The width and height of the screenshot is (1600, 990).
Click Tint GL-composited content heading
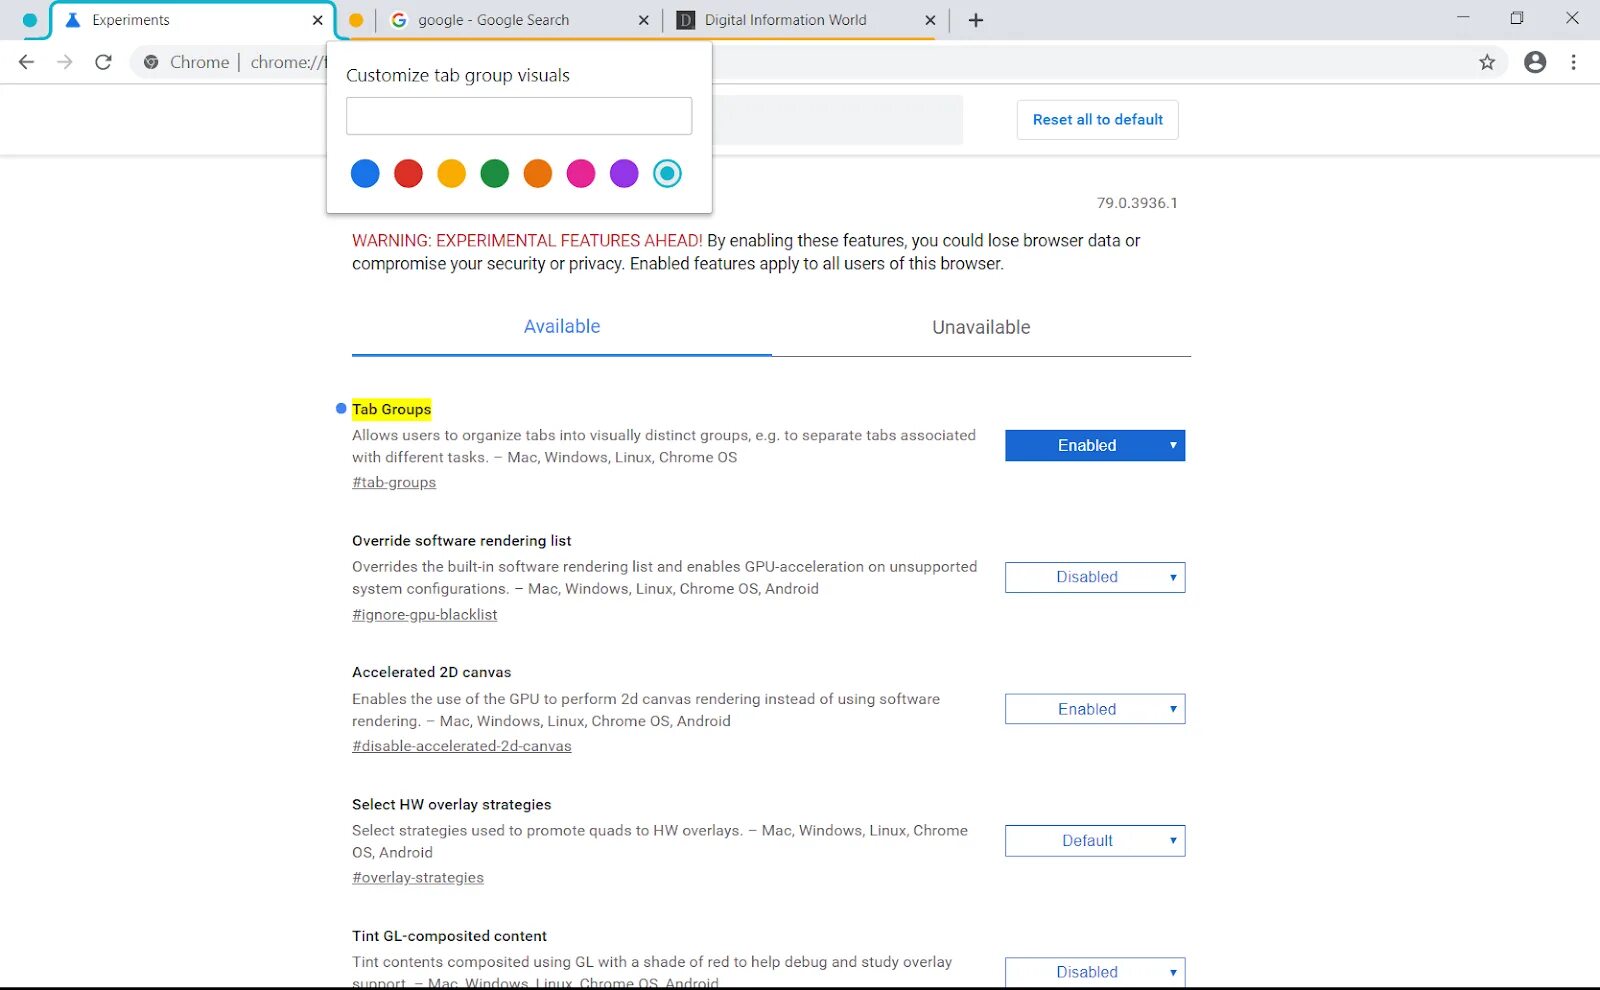click(x=449, y=936)
